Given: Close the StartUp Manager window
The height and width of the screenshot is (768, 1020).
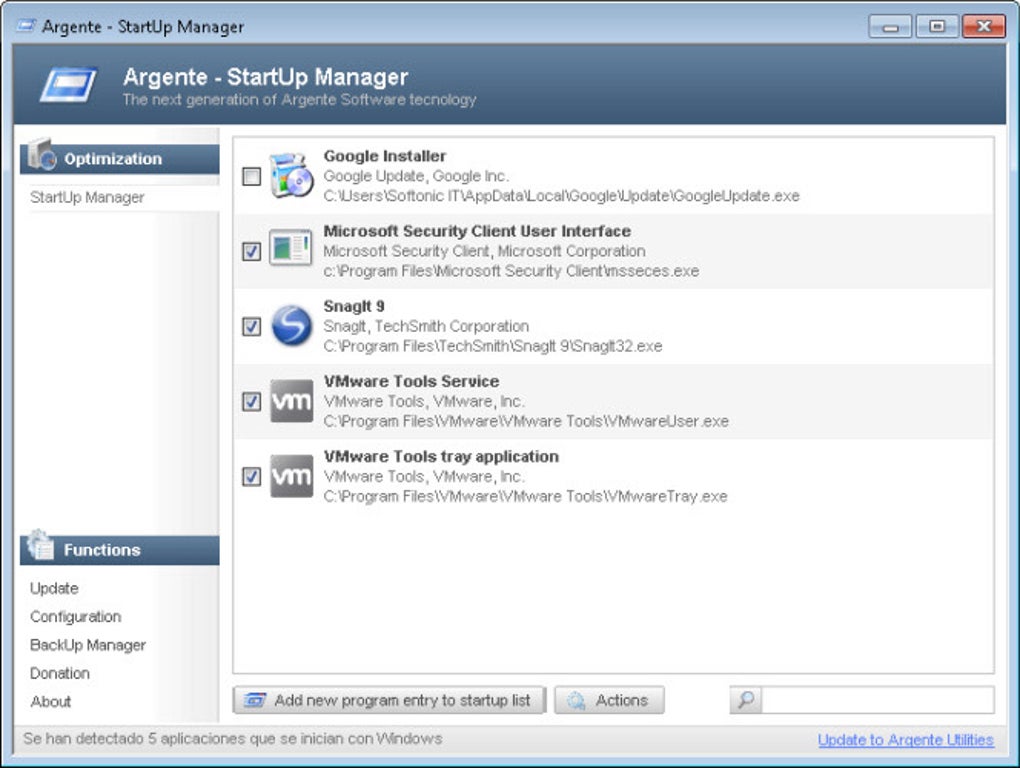Looking at the screenshot, I should tap(984, 27).
